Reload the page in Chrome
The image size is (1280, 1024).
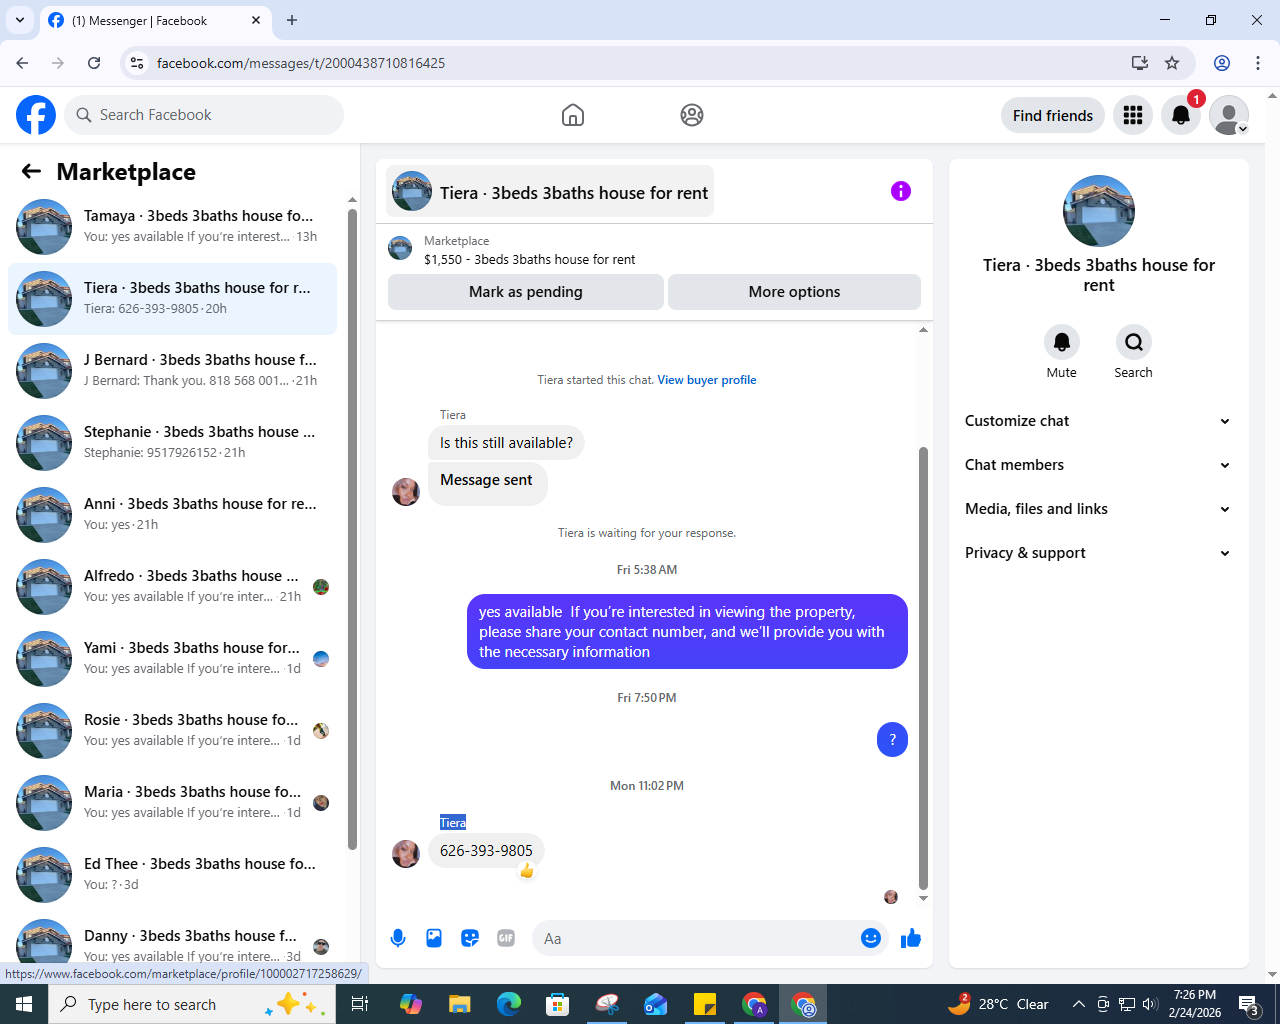point(94,63)
